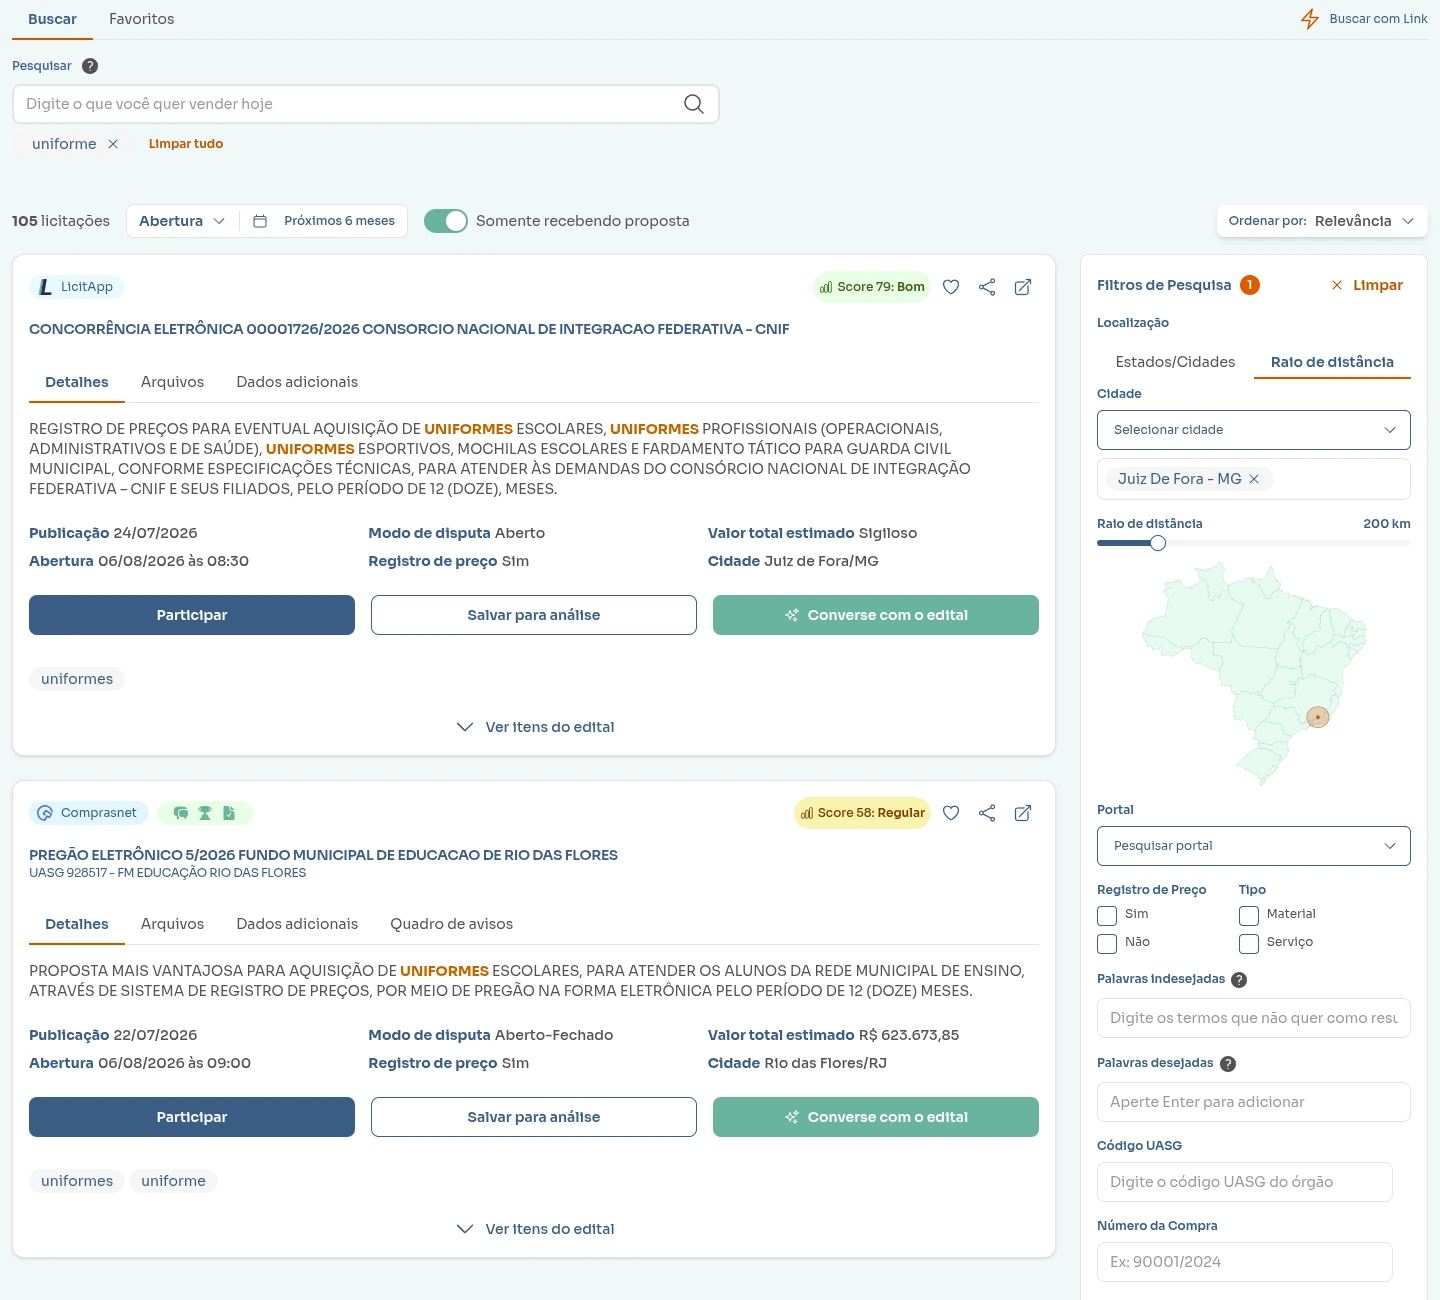The height and width of the screenshot is (1300, 1440).
Task: Remove the uniforme search tag
Action: coord(113,144)
